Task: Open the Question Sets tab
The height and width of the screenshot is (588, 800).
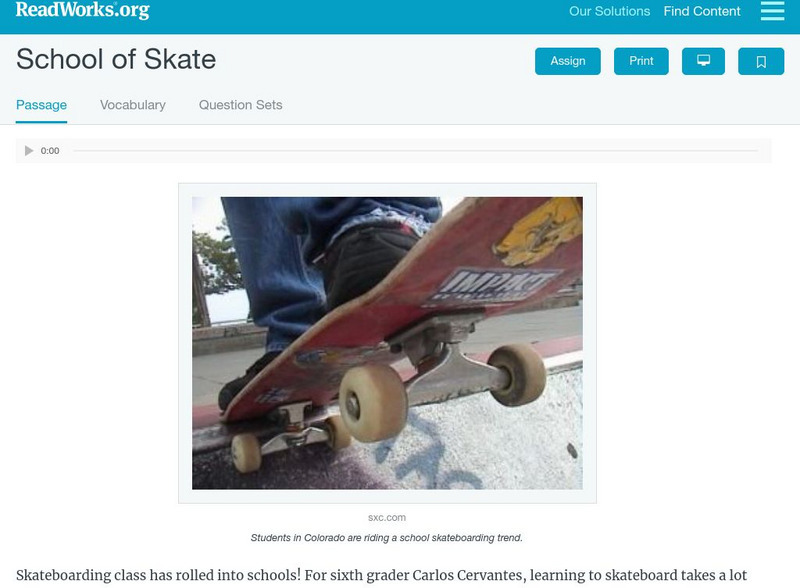Action: 240,105
